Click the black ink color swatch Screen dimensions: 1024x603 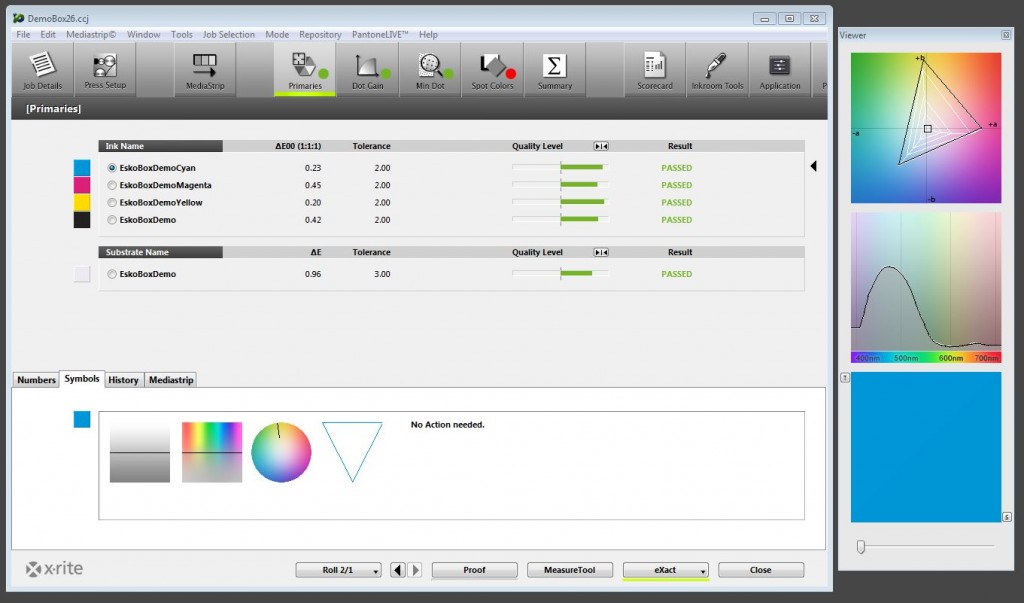82,220
